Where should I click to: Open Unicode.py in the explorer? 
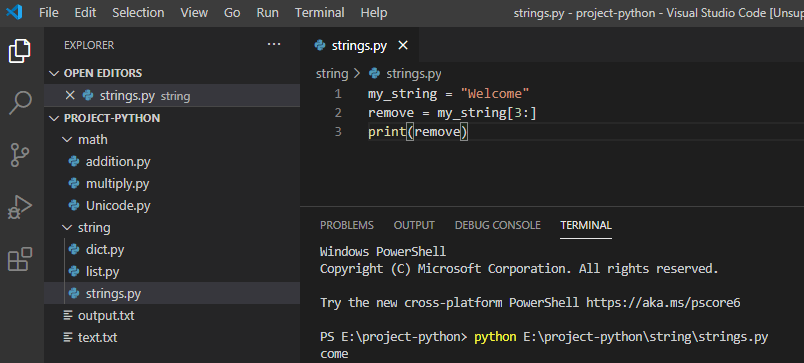coord(118,206)
